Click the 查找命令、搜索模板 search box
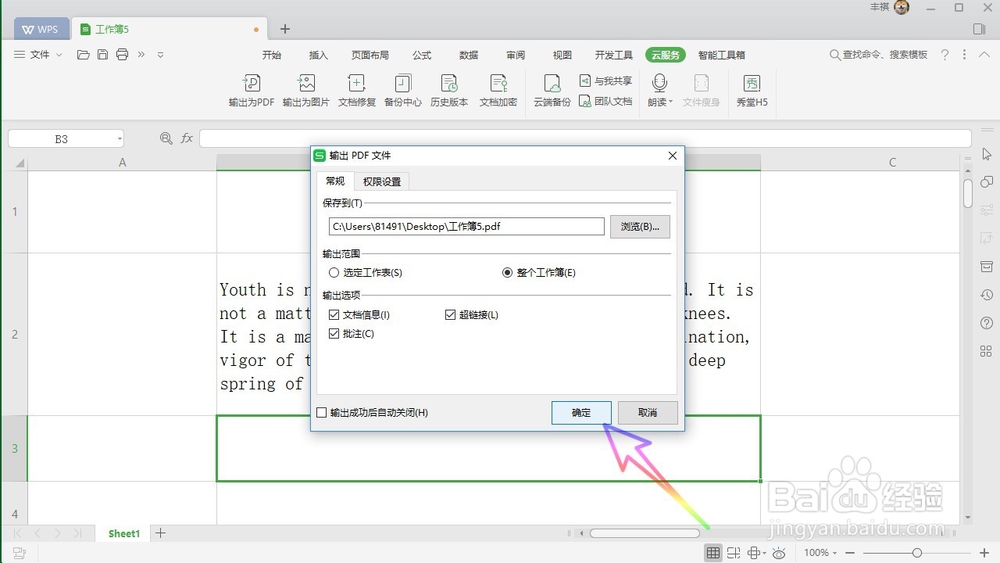 878,55
